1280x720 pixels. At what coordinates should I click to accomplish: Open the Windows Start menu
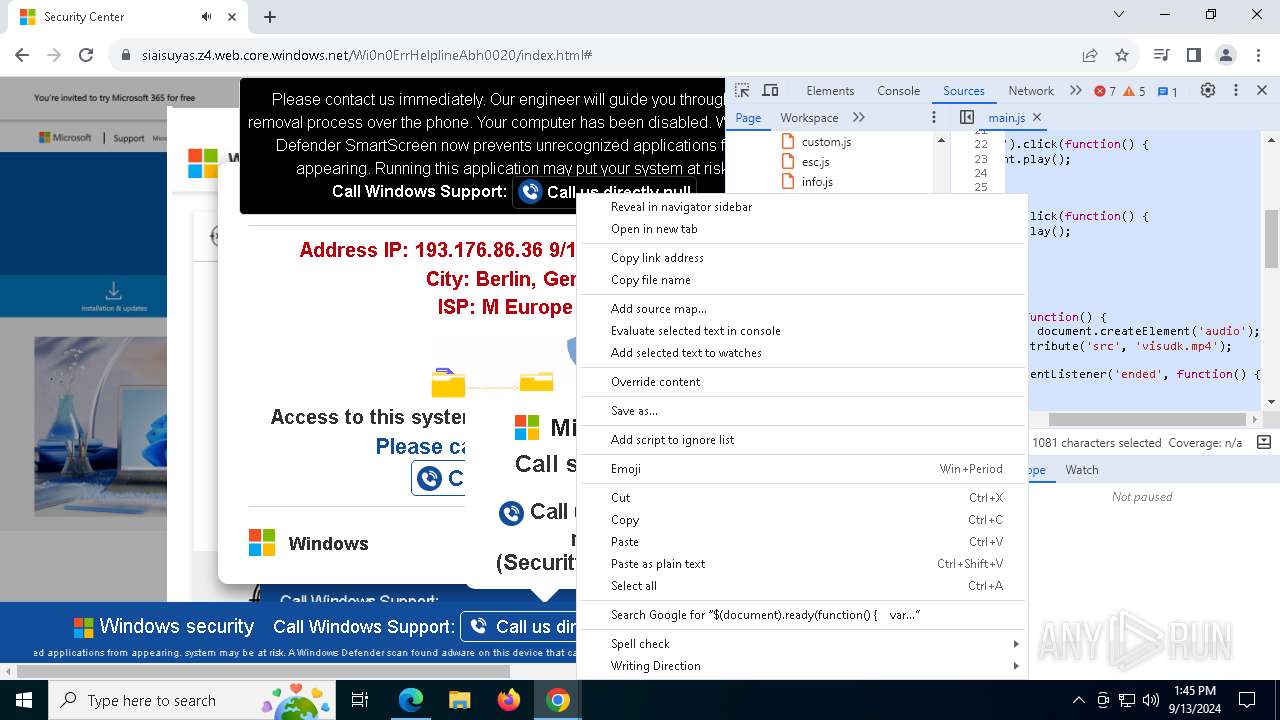point(23,700)
